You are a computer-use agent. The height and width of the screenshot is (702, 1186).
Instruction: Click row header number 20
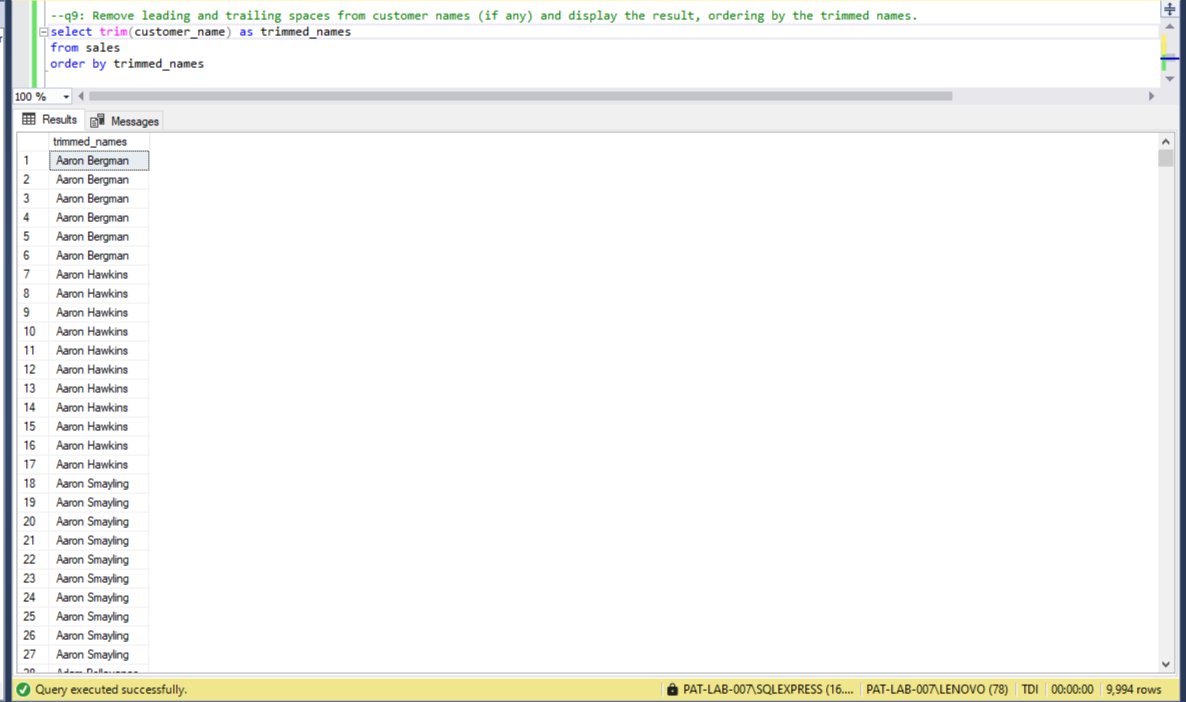click(33, 521)
